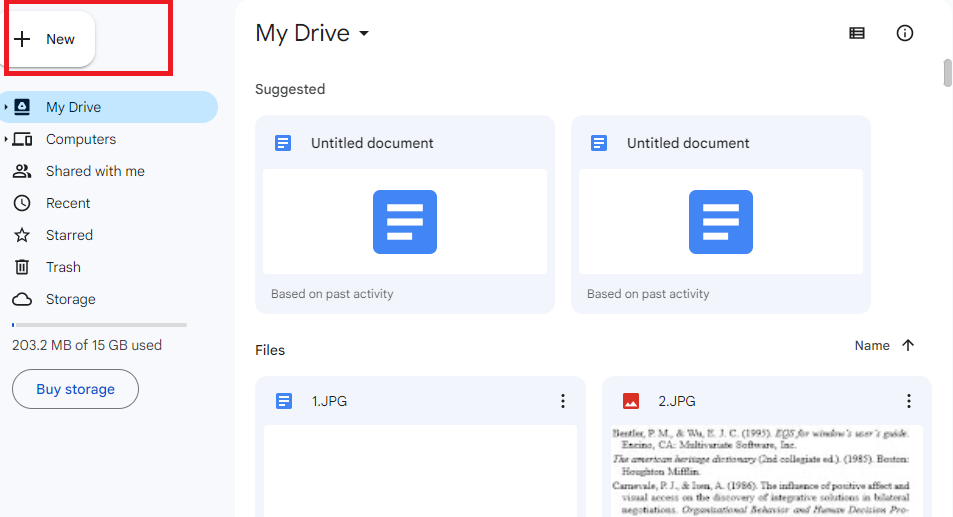Click the Shared with me people icon
Image resolution: width=953 pixels, height=517 pixels.
point(22,171)
